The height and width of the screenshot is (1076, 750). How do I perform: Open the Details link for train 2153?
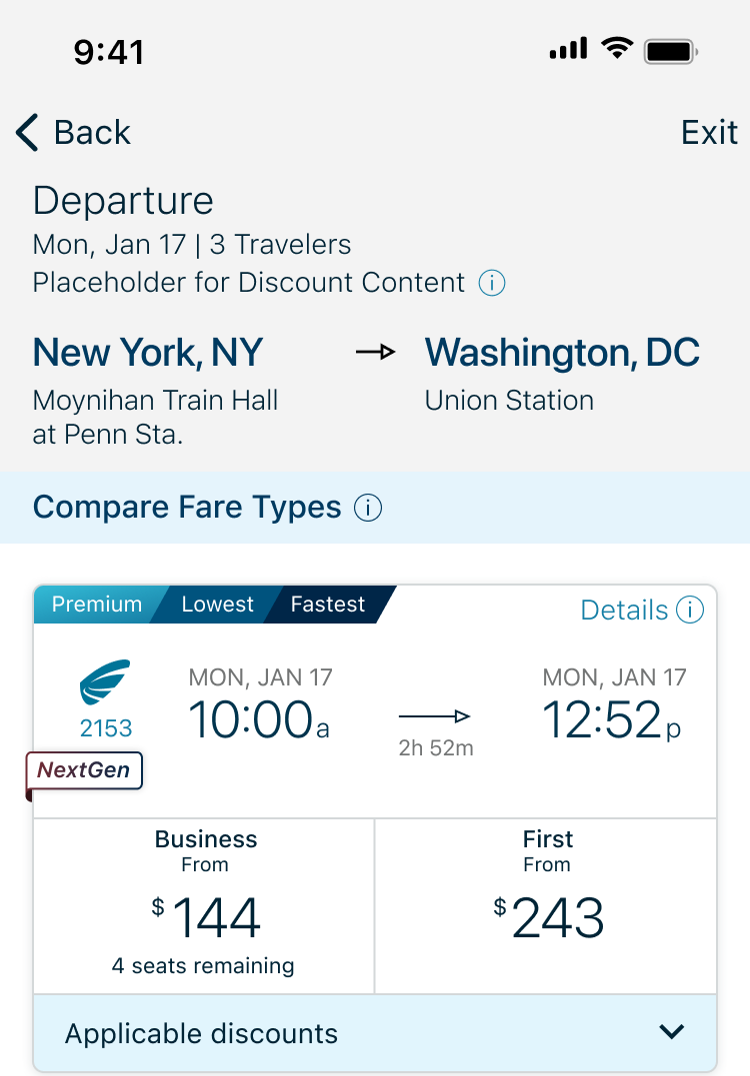pos(624,610)
